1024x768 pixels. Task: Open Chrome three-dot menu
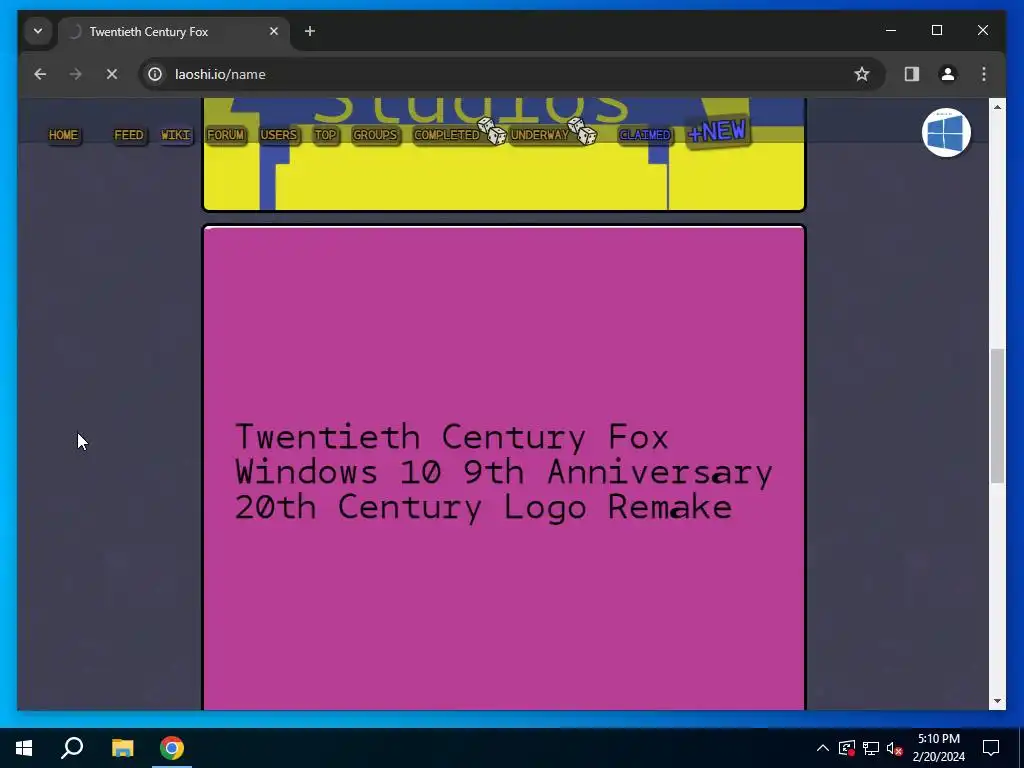pyautogui.click(x=984, y=74)
